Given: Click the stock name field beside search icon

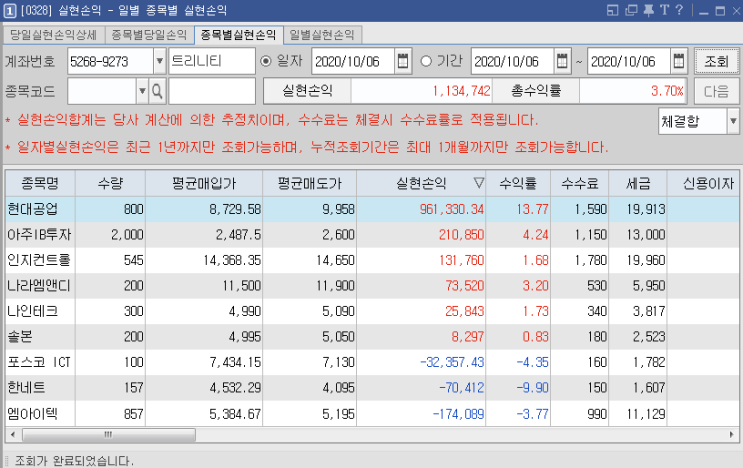Looking at the screenshot, I should pos(212,91).
